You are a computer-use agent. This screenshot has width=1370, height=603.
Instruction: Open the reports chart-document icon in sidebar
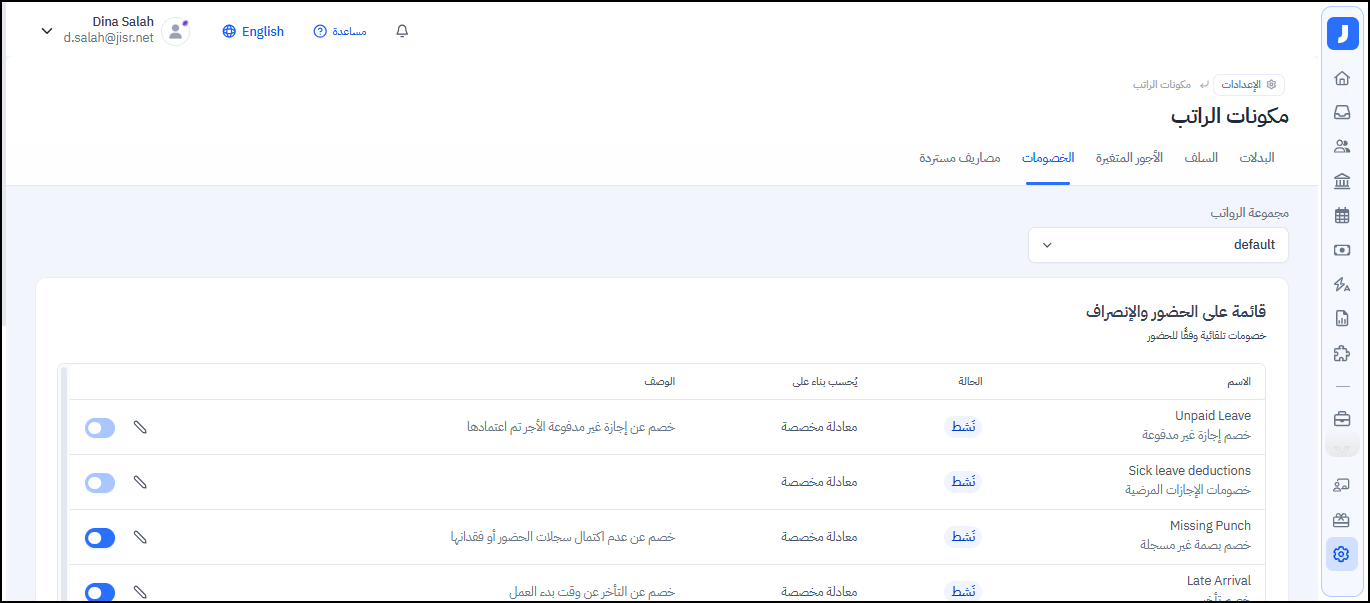1342,319
